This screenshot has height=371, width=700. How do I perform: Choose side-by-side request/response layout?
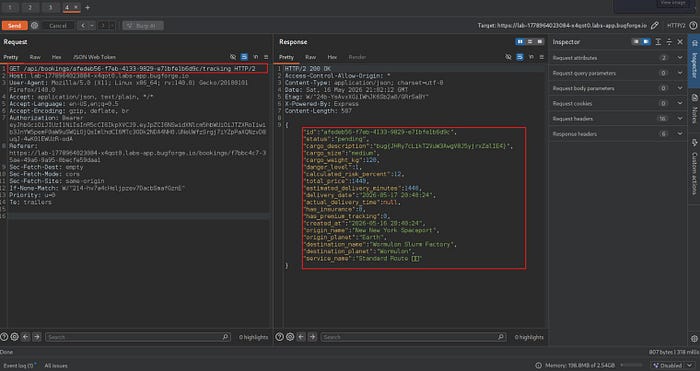[520, 42]
